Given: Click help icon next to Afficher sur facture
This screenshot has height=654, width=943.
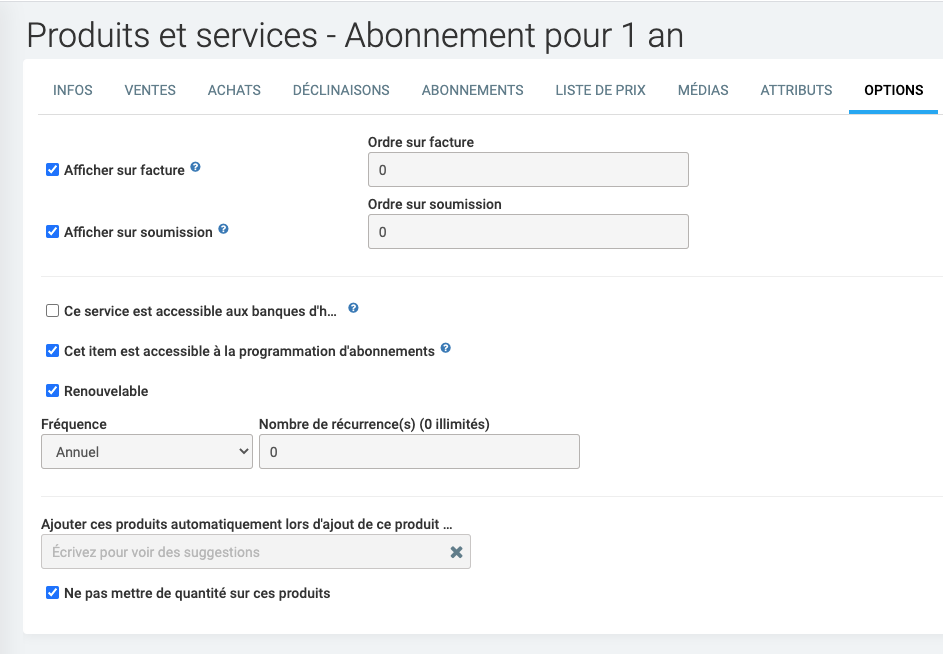Looking at the screenshot, I should pos(196,168).
